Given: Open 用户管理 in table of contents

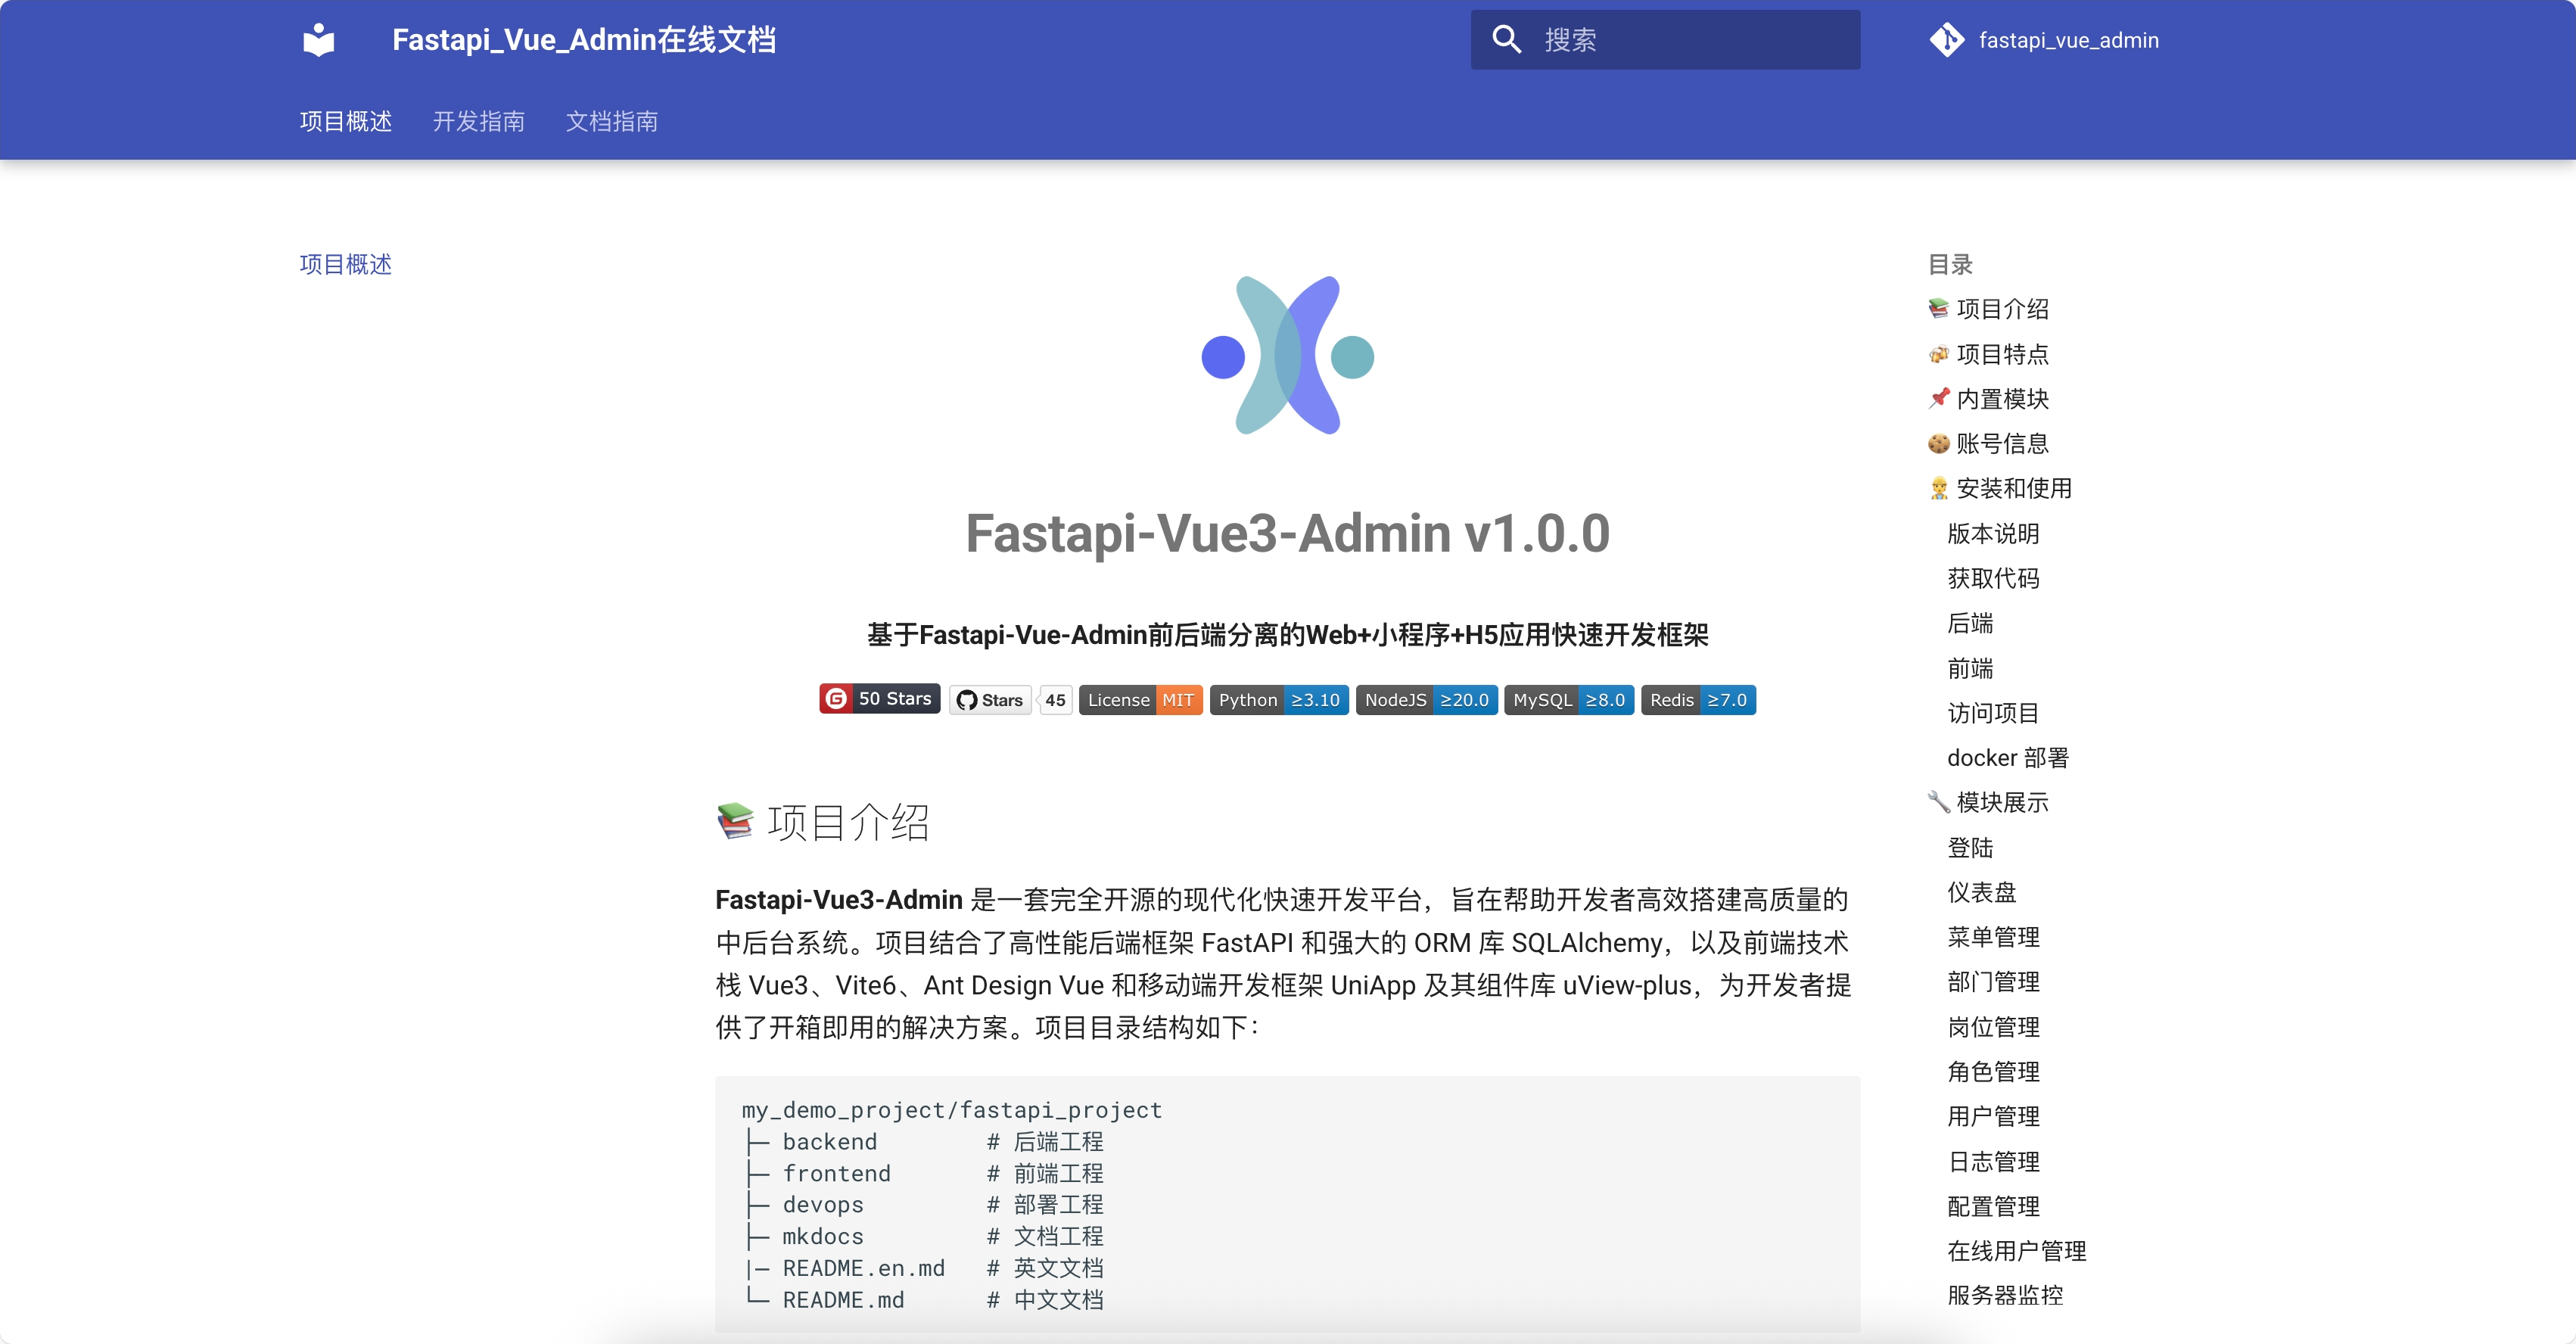Looking at the screenshot, I should 1993,1116.
